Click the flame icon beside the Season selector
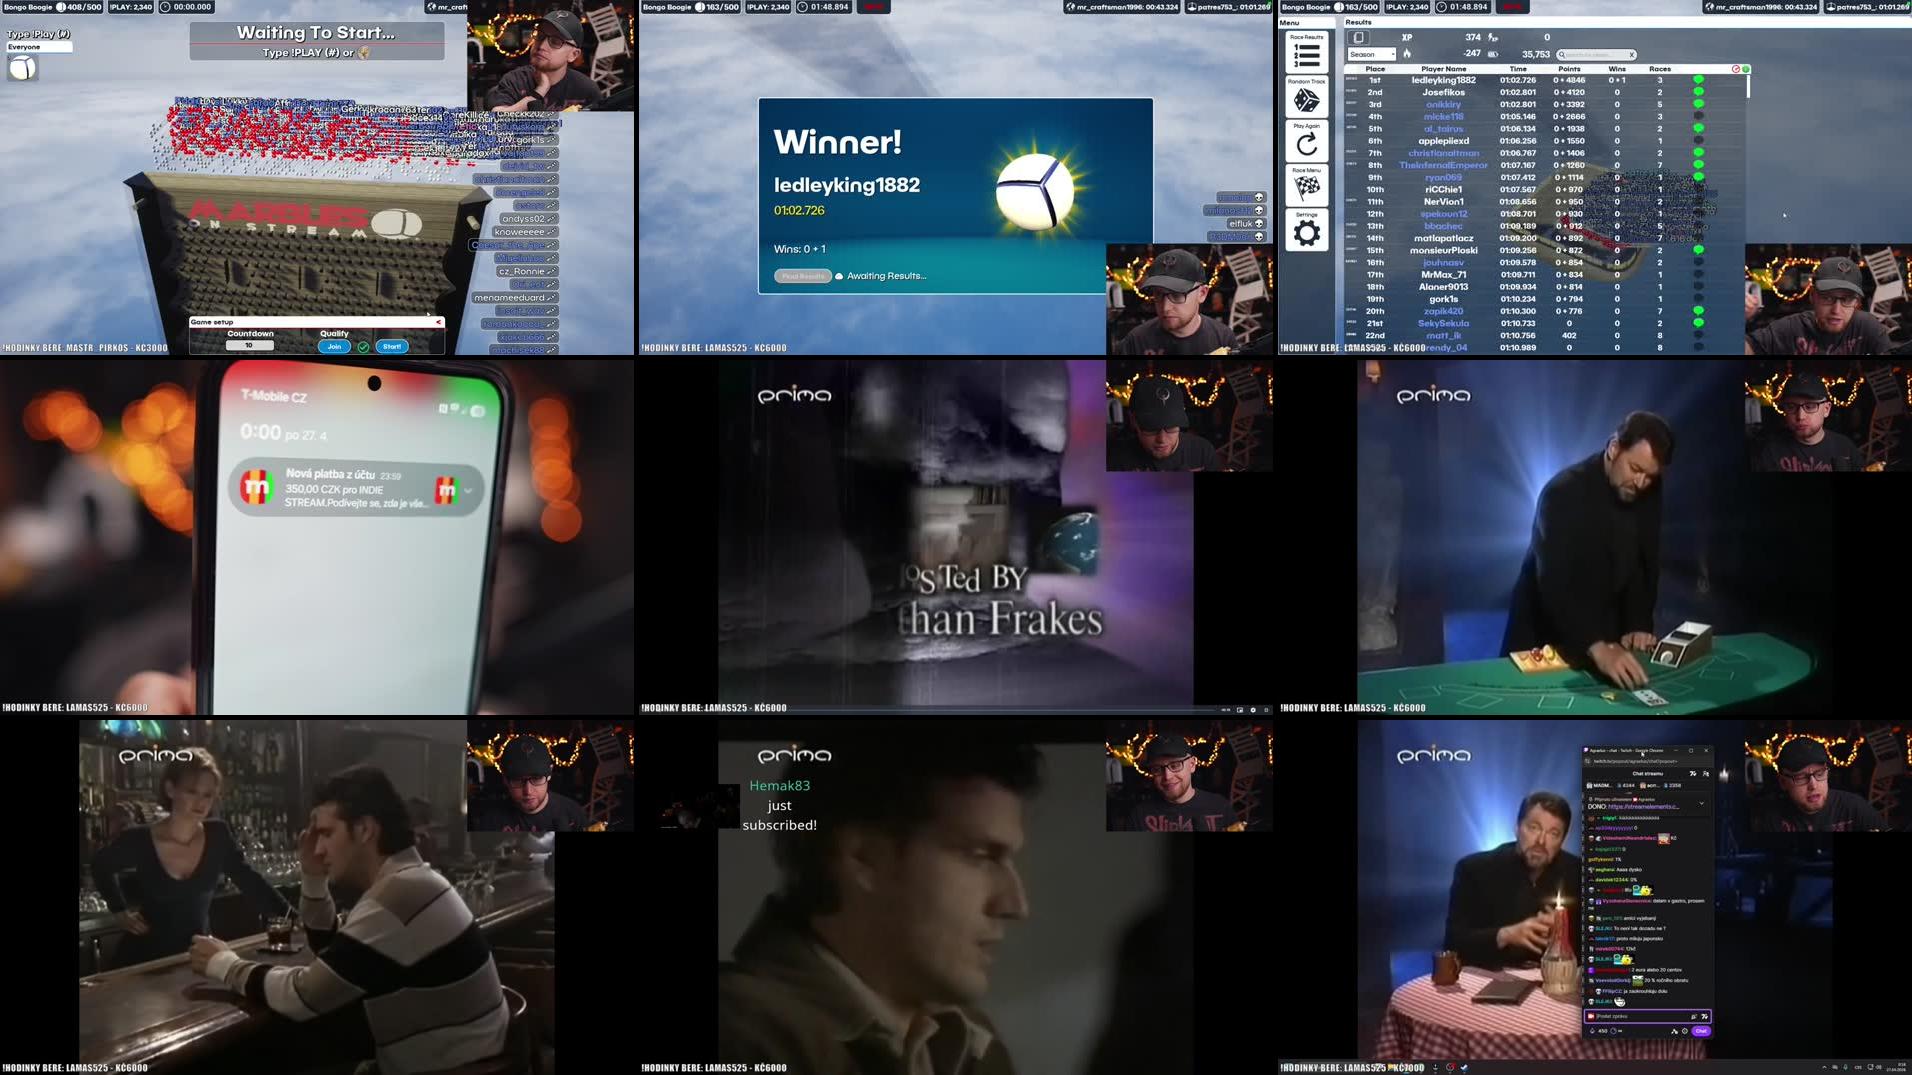The height and width of the screenshot is (1075, 1912). 1406,54
